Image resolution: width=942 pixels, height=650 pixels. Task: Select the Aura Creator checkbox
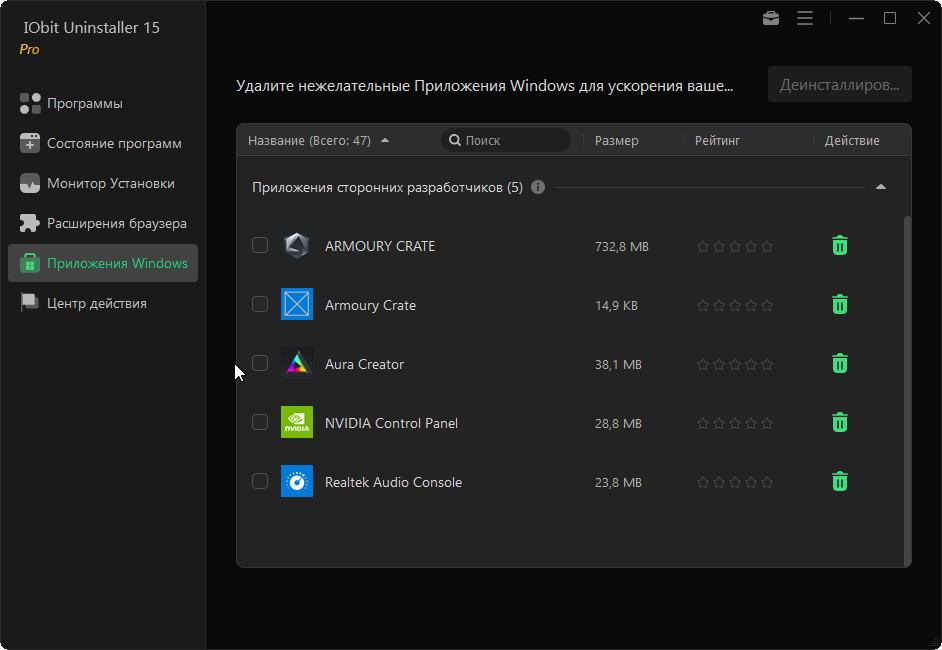coord(260,363)
